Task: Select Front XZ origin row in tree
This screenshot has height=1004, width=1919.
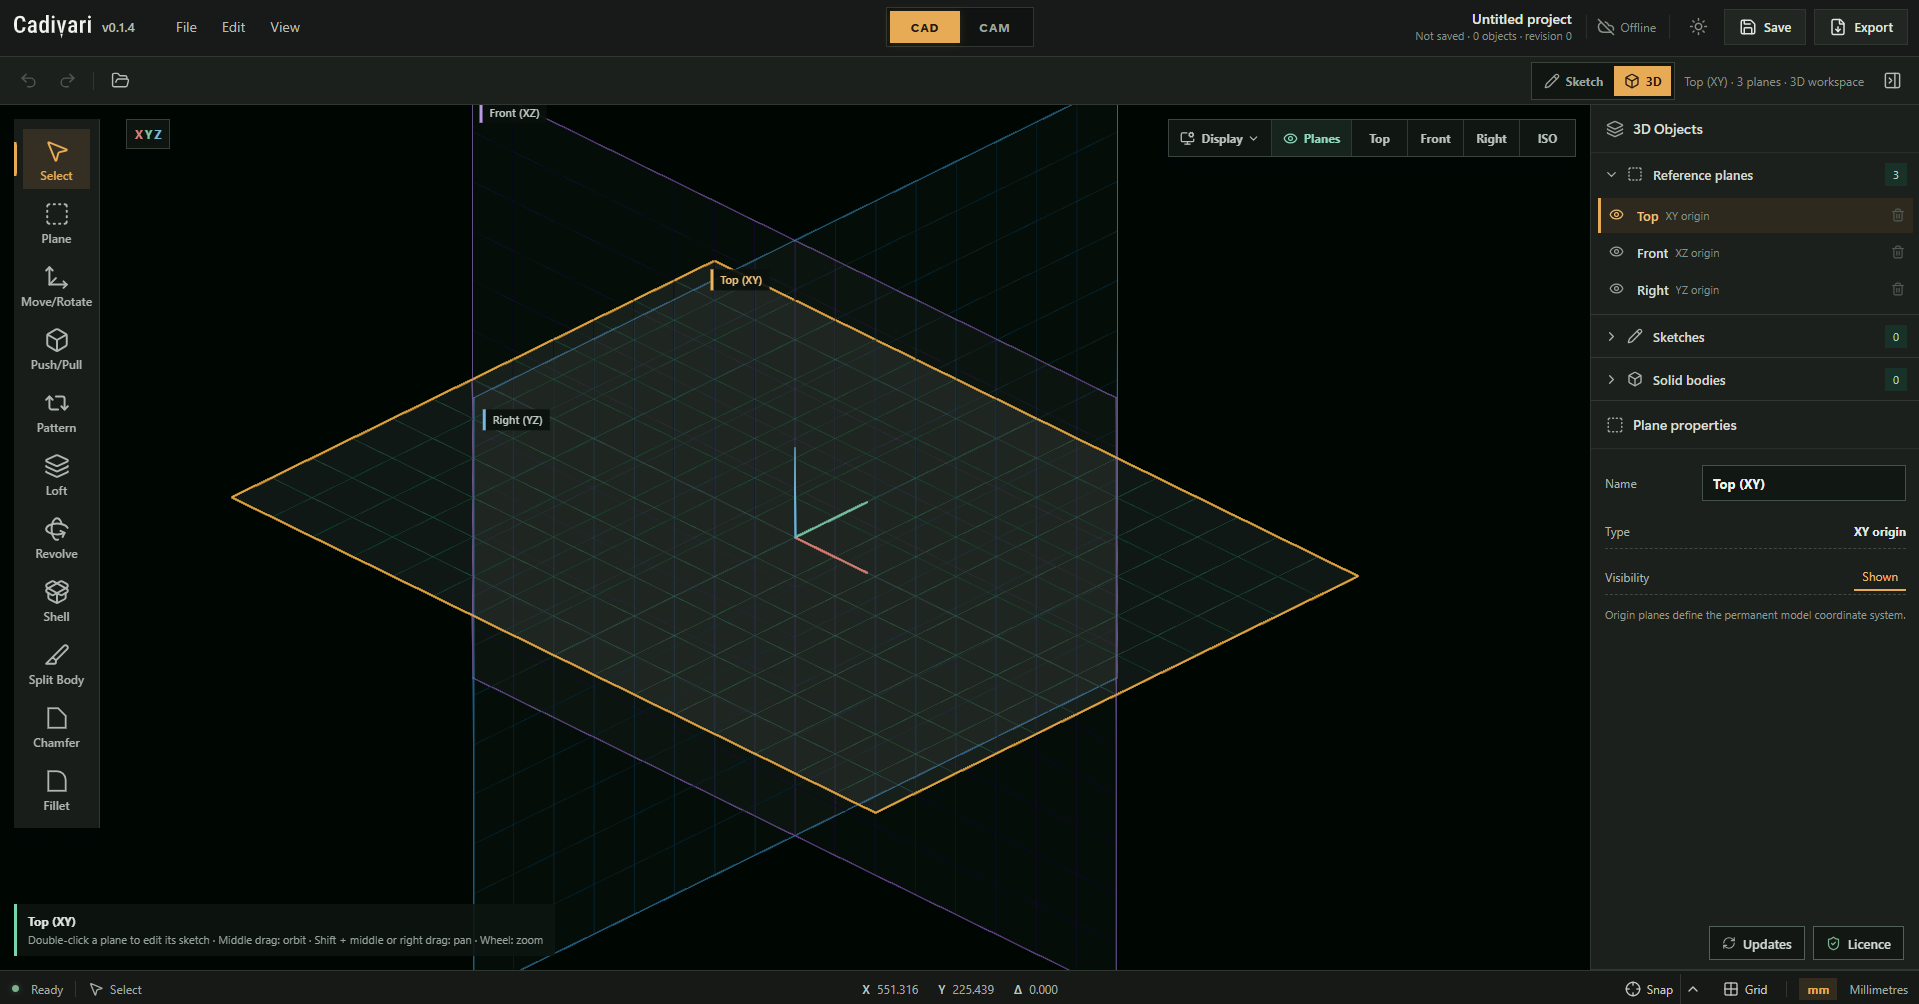Action: point(1755,253)
